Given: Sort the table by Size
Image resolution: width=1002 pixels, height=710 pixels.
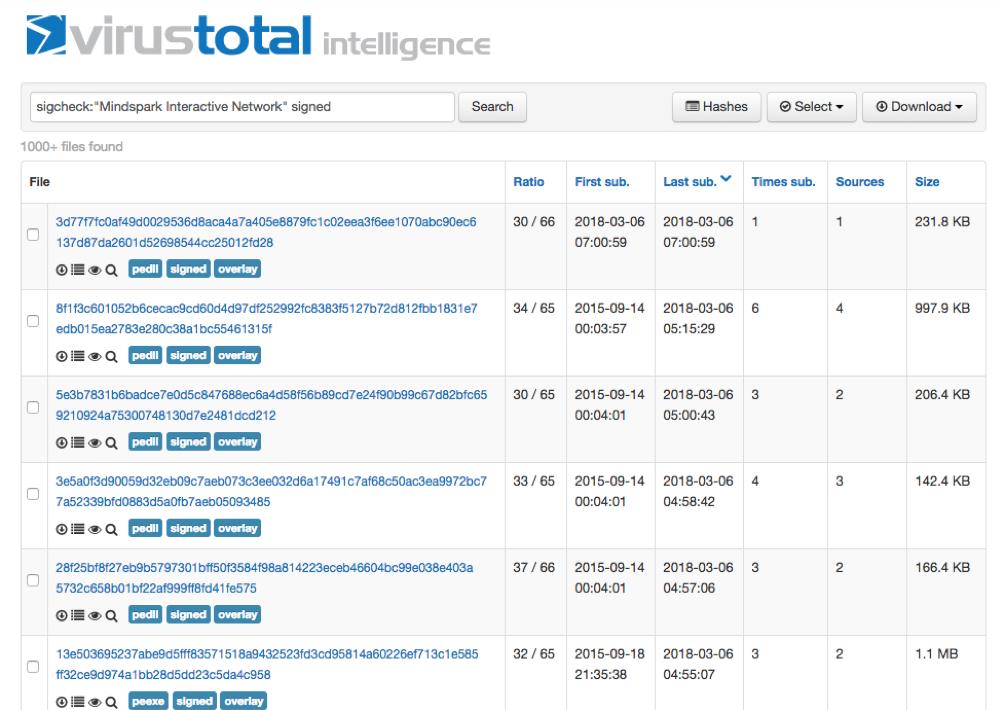Looking at the screenshot, I should (927, 181).
